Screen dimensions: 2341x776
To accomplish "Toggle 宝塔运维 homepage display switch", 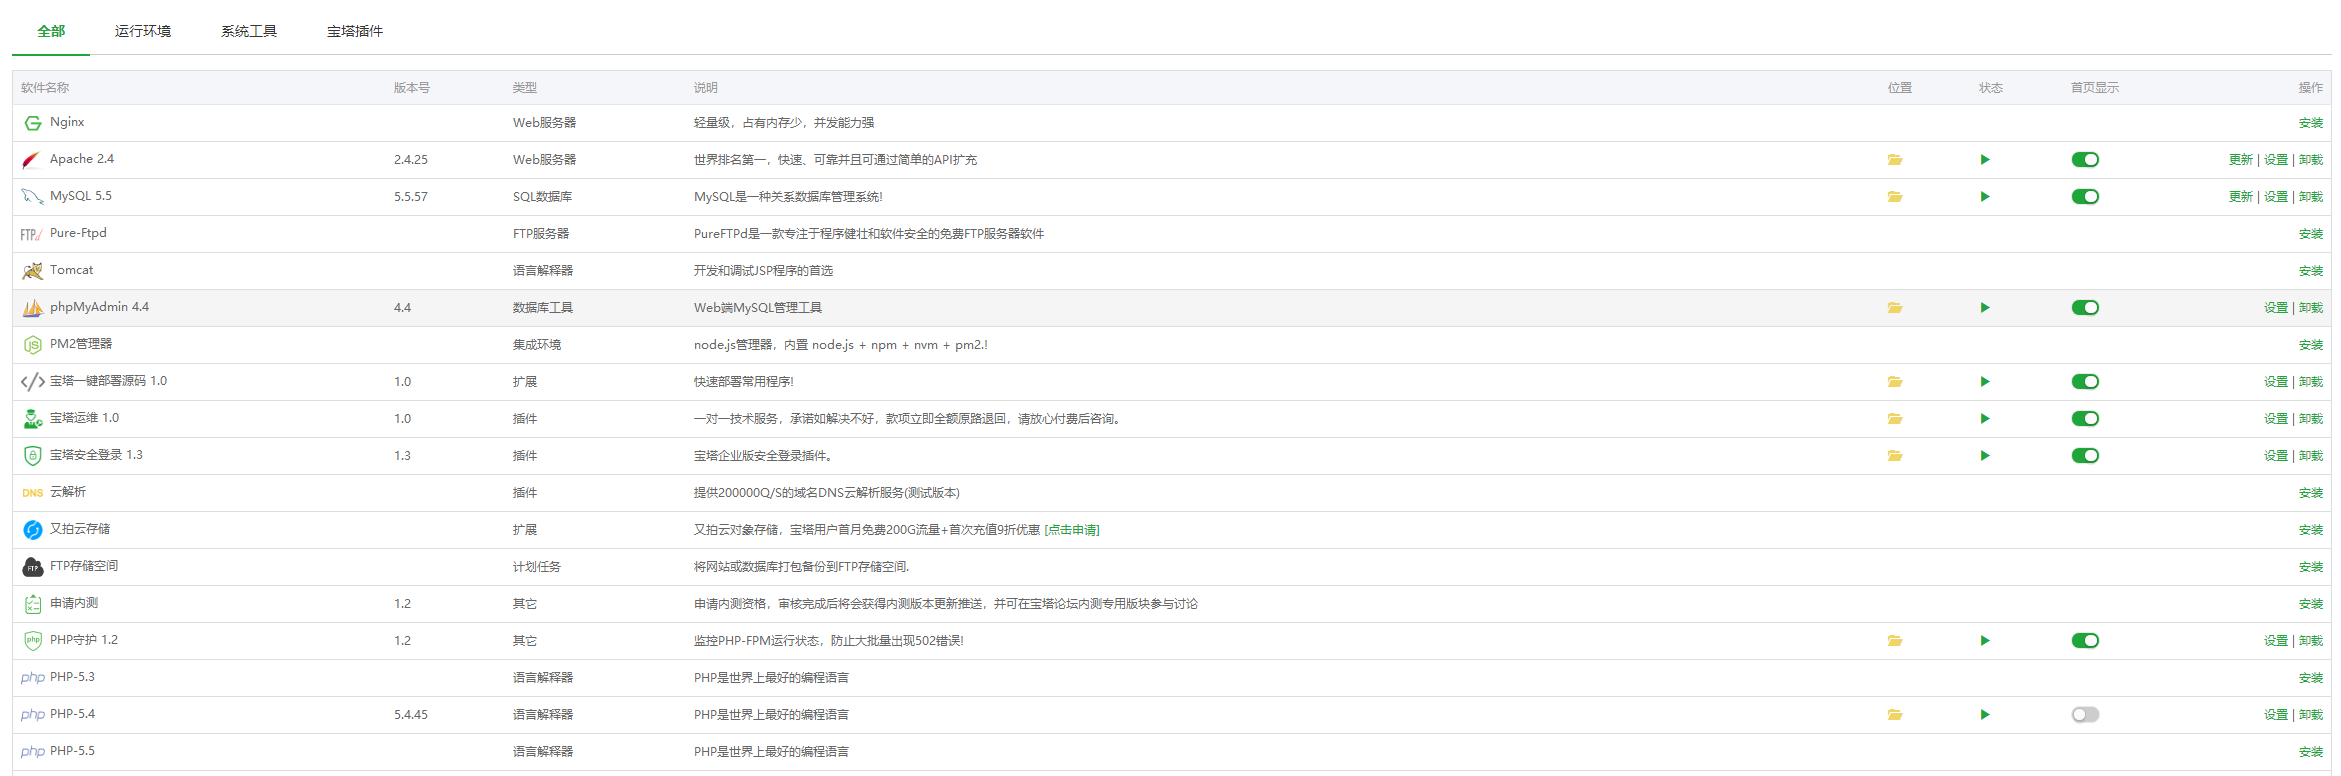I will coord(2085,419).
